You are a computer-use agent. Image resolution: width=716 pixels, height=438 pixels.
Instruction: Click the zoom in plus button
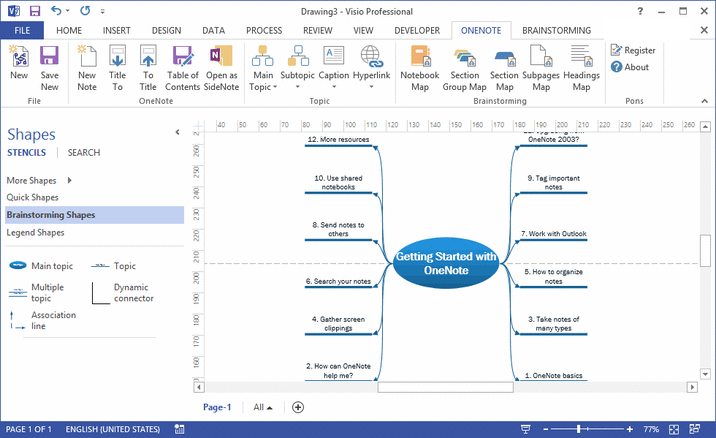point(630,429)
